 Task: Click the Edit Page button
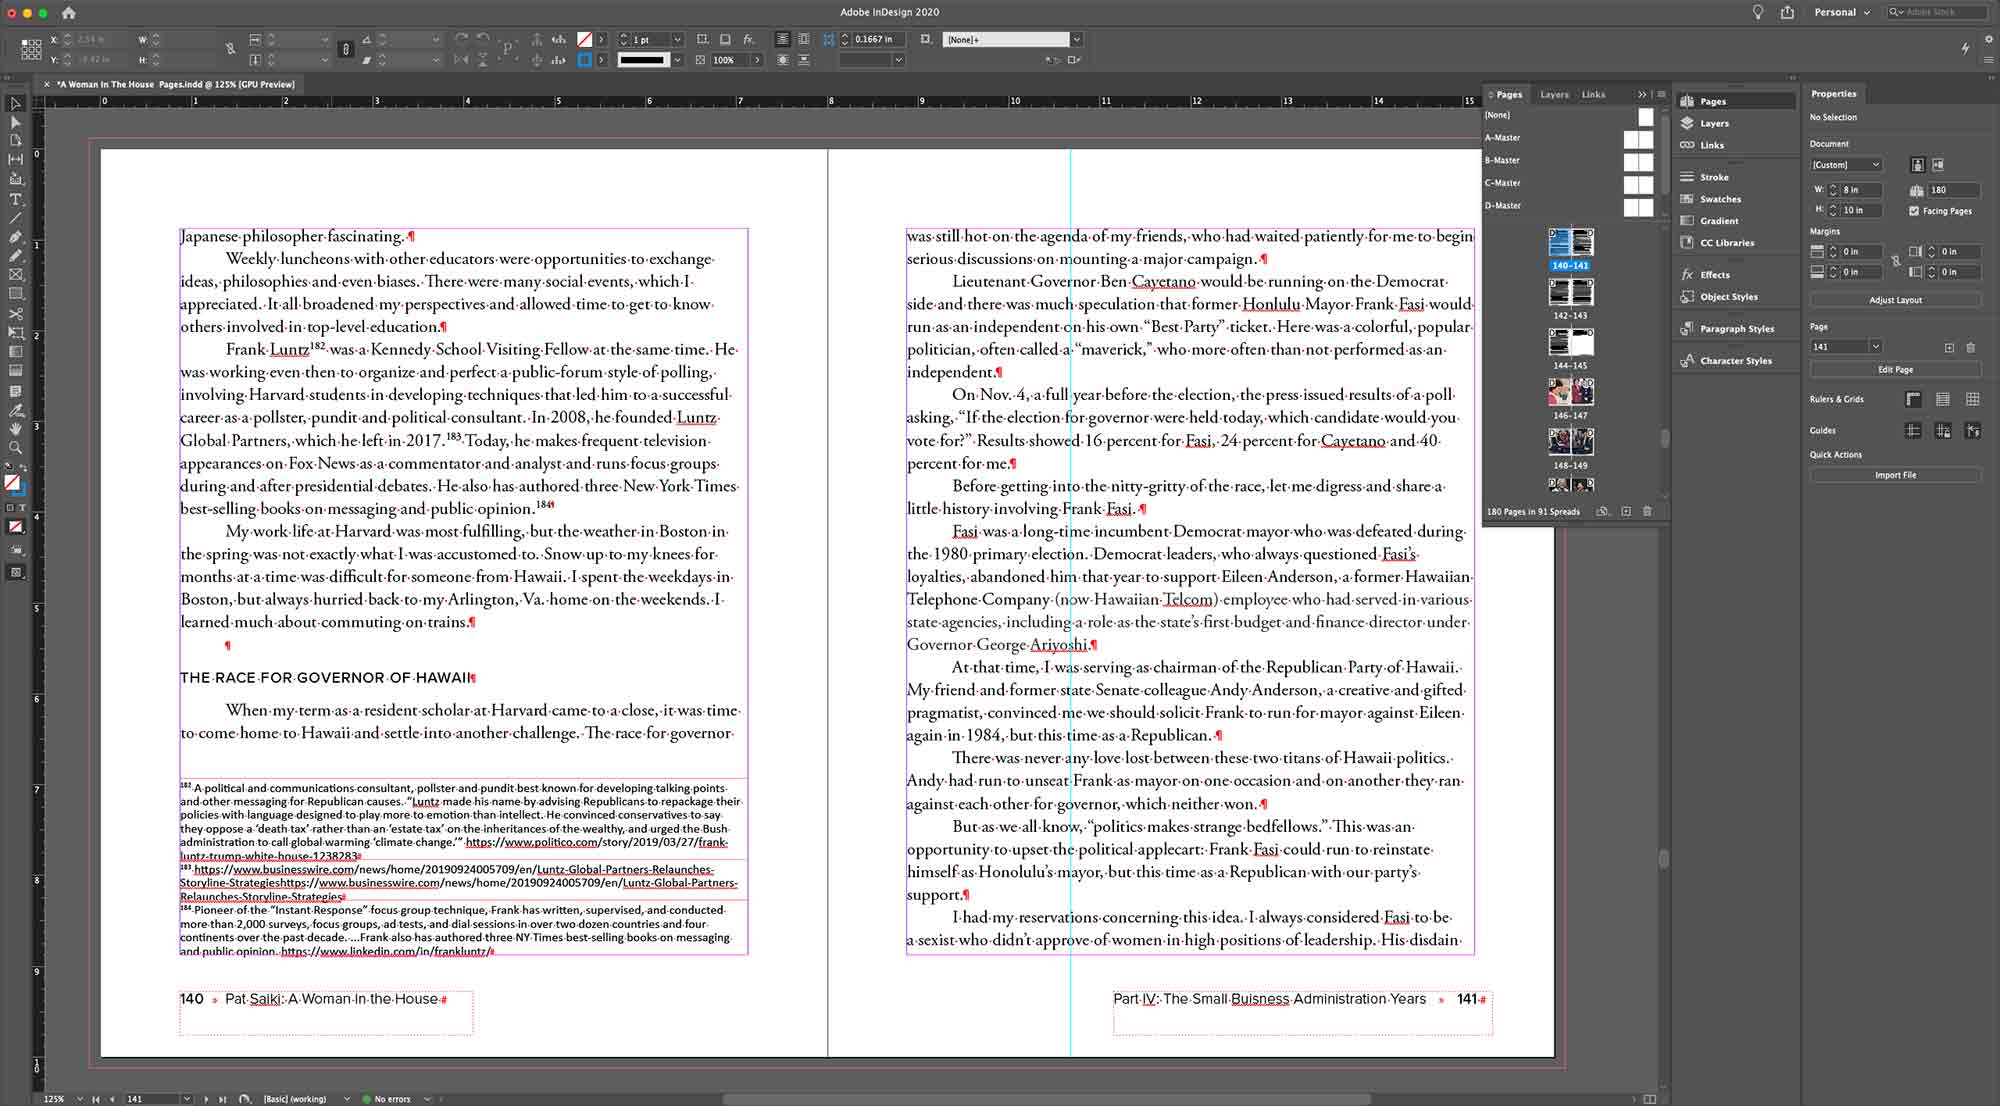[1895, 369]
